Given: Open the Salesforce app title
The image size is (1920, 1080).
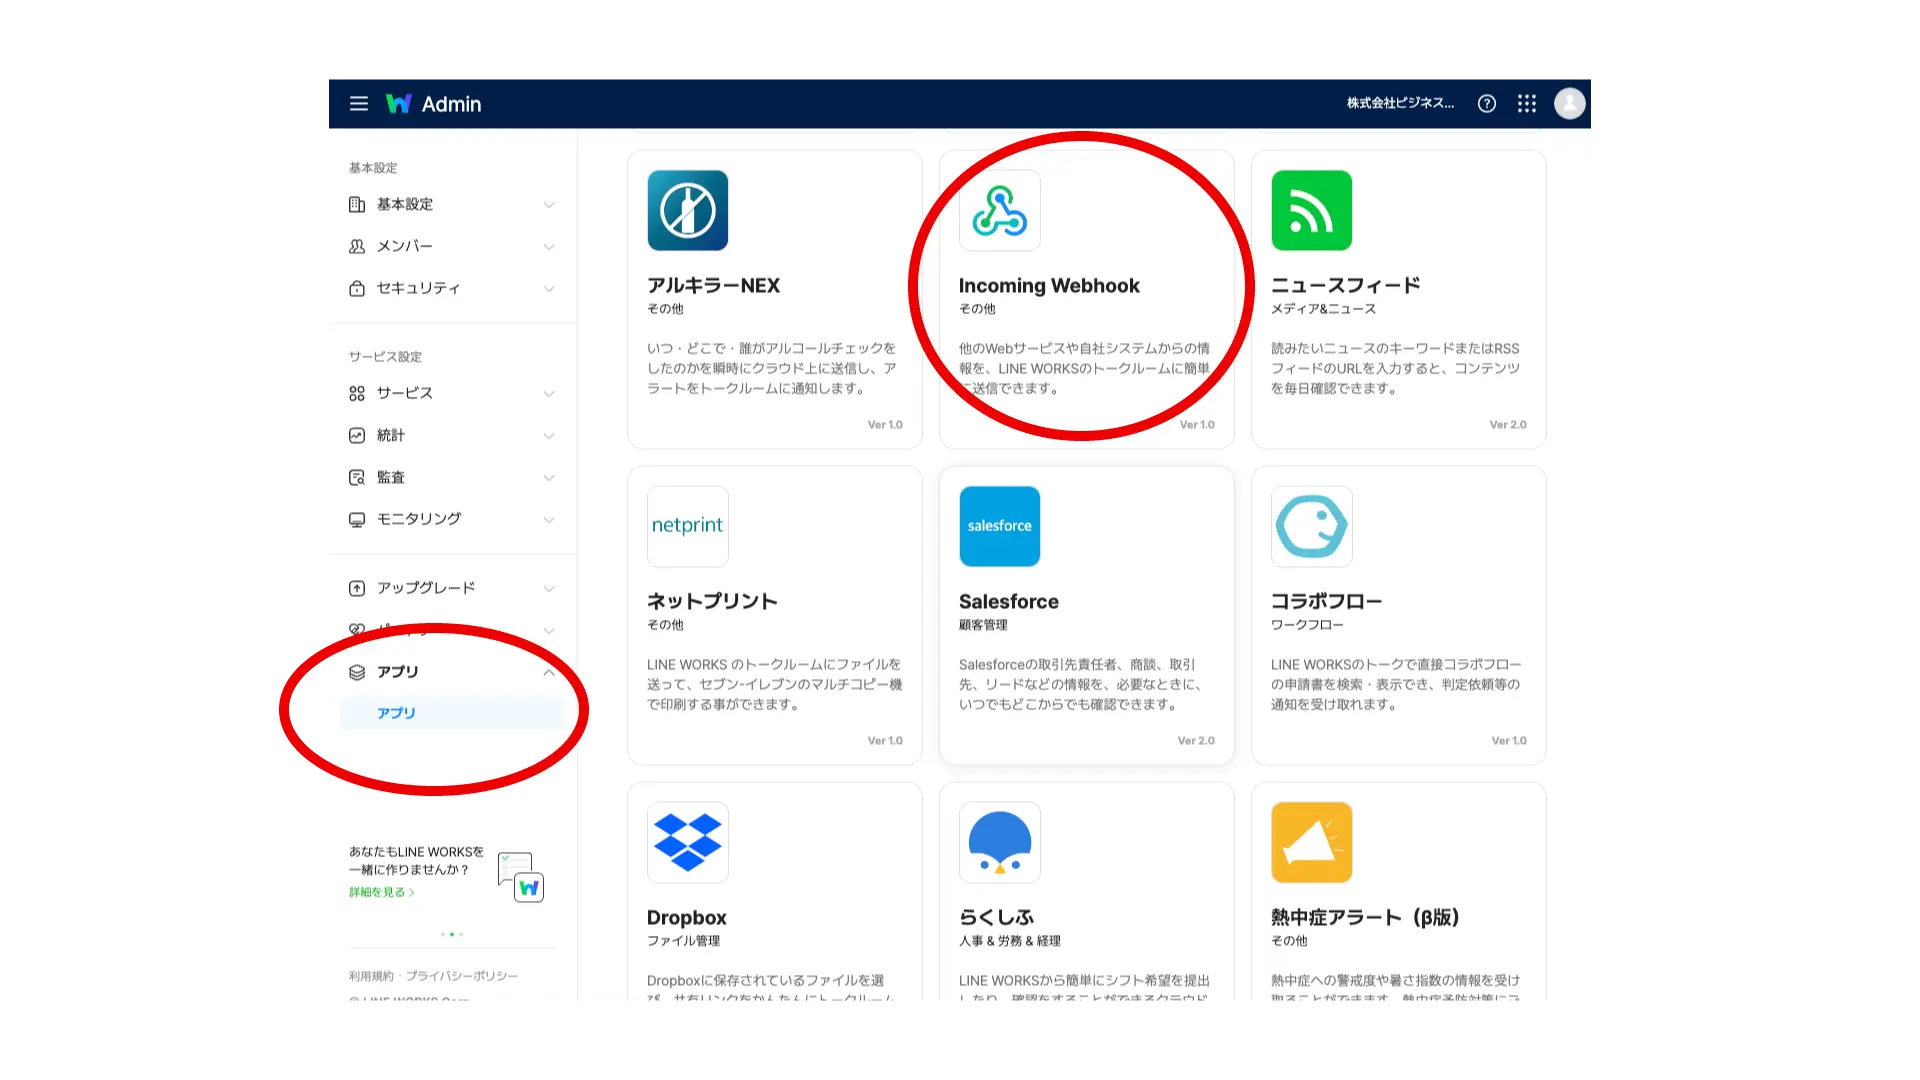Looking at the screenshot, I should (x=1008, y=602).
